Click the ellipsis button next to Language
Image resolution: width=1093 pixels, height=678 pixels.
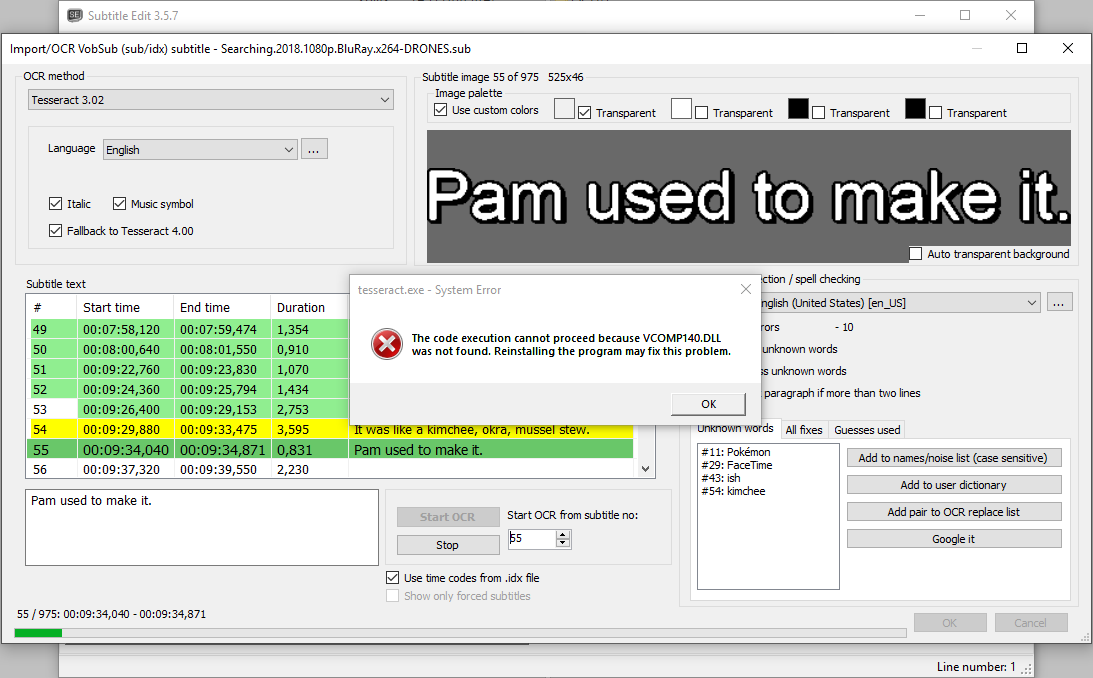pos(314,149)
